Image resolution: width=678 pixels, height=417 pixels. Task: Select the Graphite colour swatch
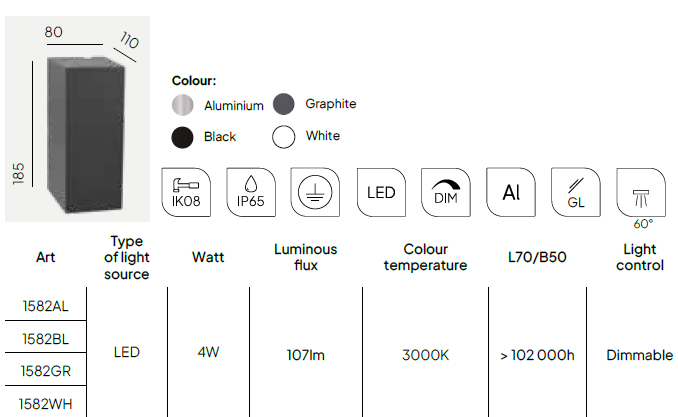click(284, 104)
